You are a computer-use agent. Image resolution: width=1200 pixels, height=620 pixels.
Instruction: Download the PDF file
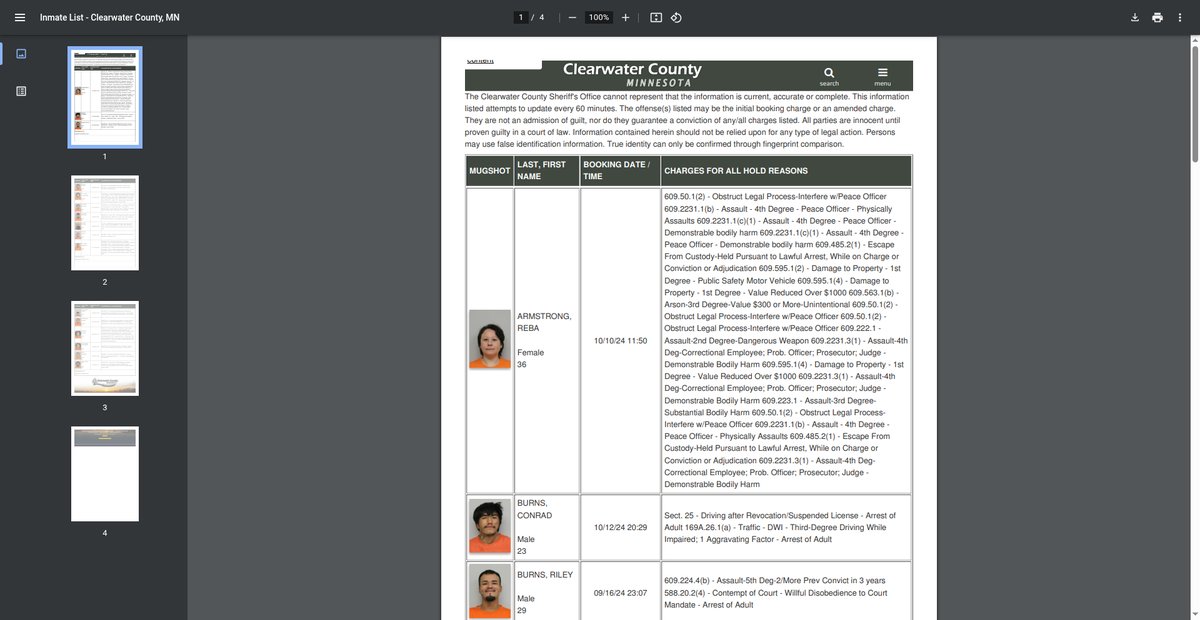tap(1135, 18)
